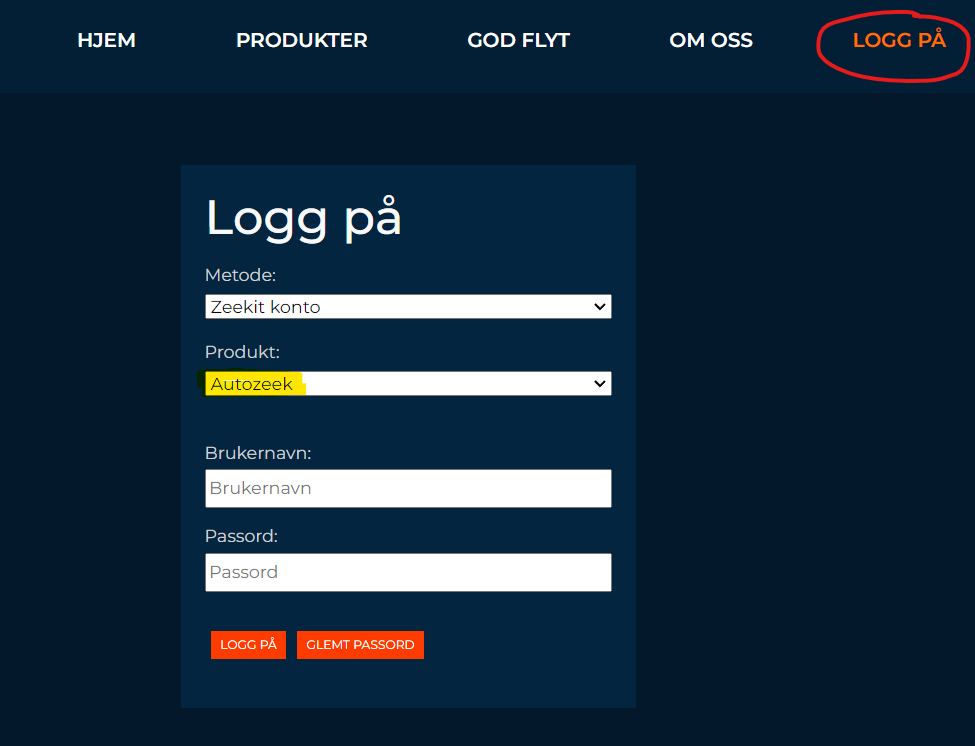This screenshot has width=975, height=746.
Task: Open the OM OSS page
Action: tap(711, 40)
